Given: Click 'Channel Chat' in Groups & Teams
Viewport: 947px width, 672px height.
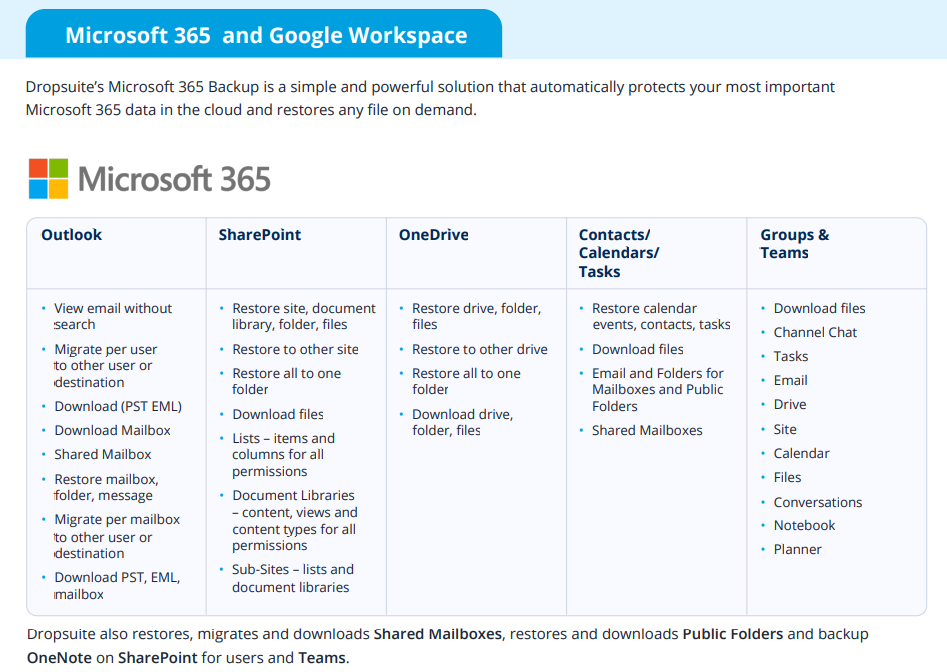Looking at the screenshot, I should point(815,333).
